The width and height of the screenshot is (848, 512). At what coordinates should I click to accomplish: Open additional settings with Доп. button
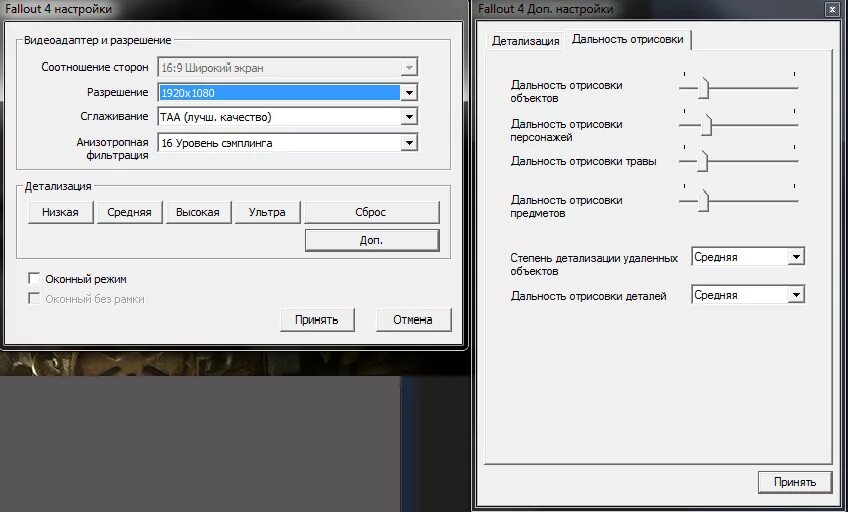(x=372, y=241)
